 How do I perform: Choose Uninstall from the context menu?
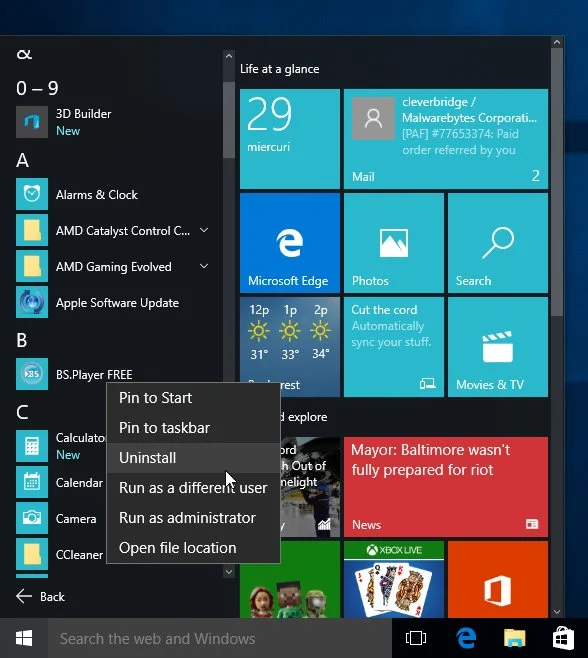click(193, 458)
